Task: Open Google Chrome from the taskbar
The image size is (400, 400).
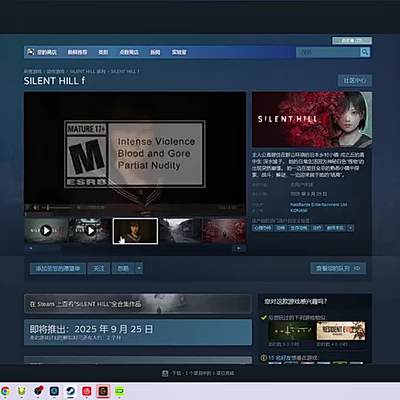Action: [x=5, y=391]
